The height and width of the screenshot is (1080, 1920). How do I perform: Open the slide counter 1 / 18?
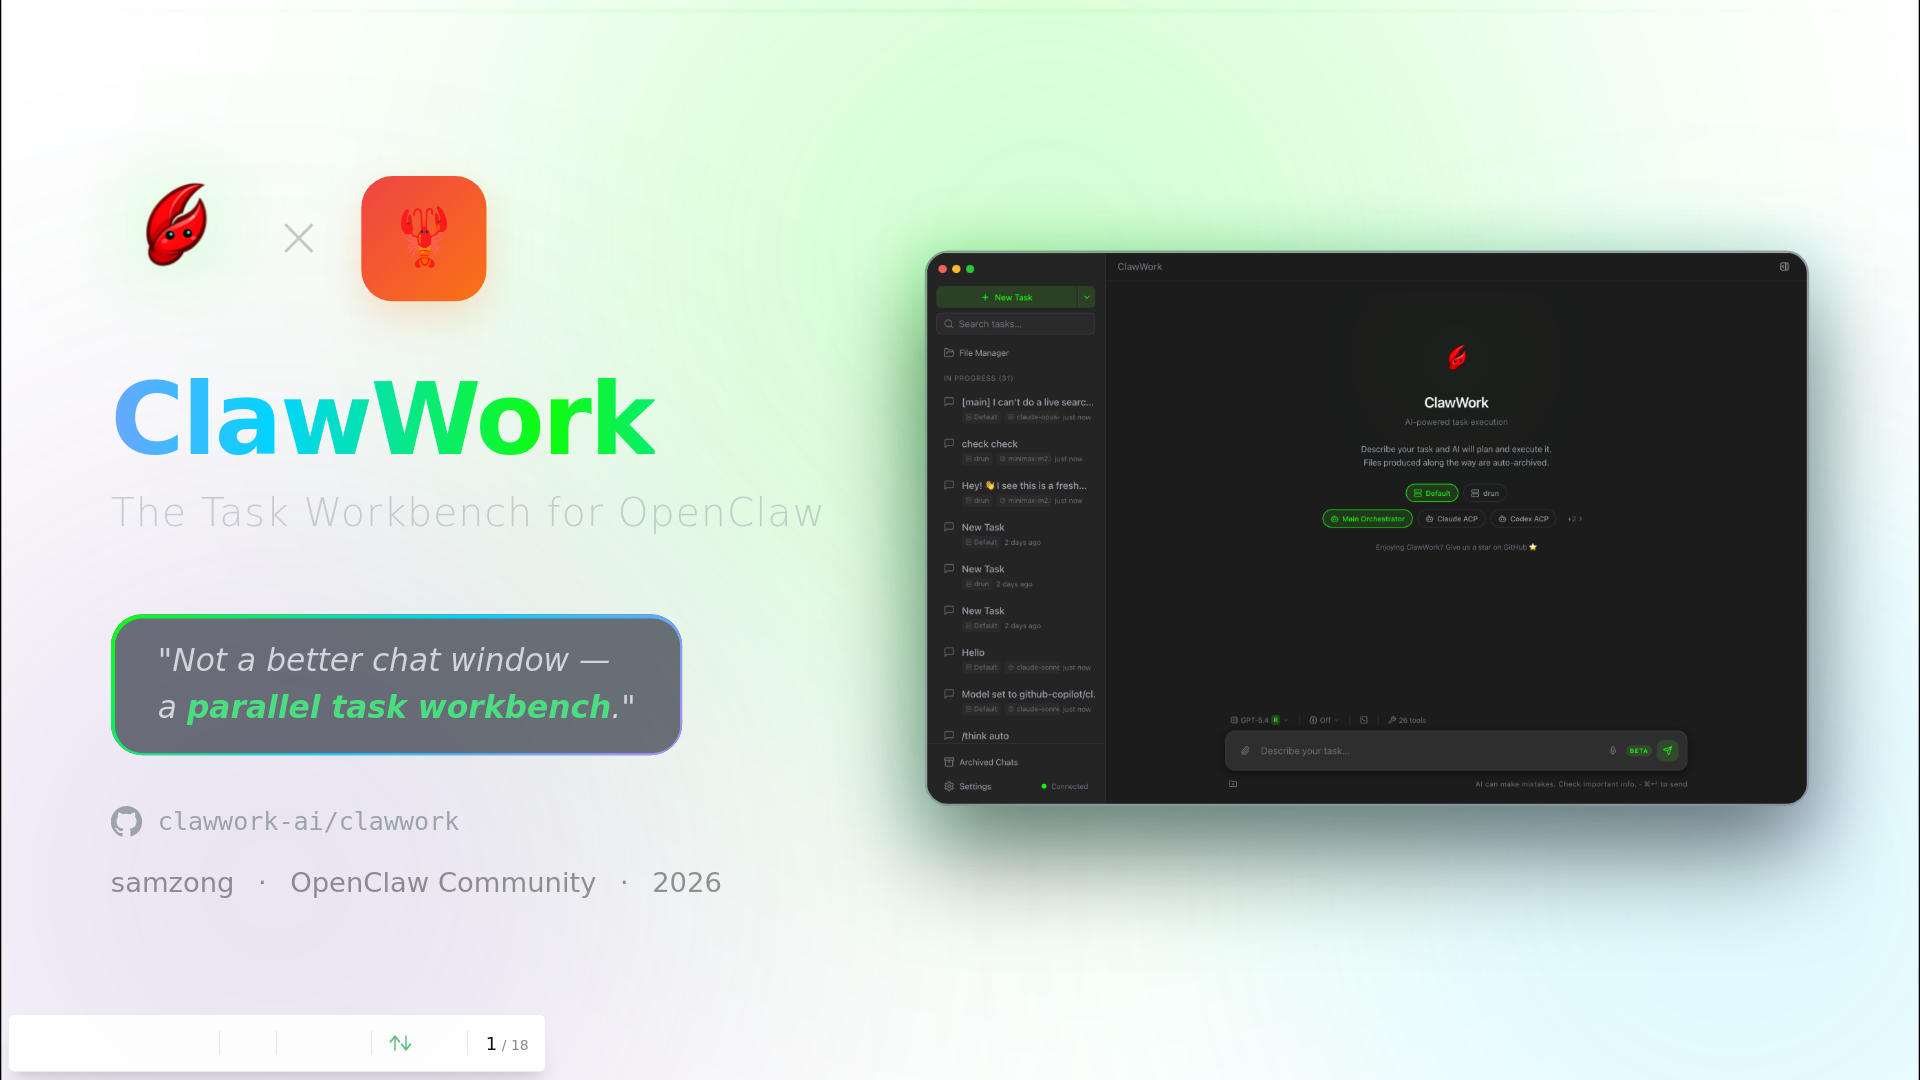click(x=507, y=1044)
